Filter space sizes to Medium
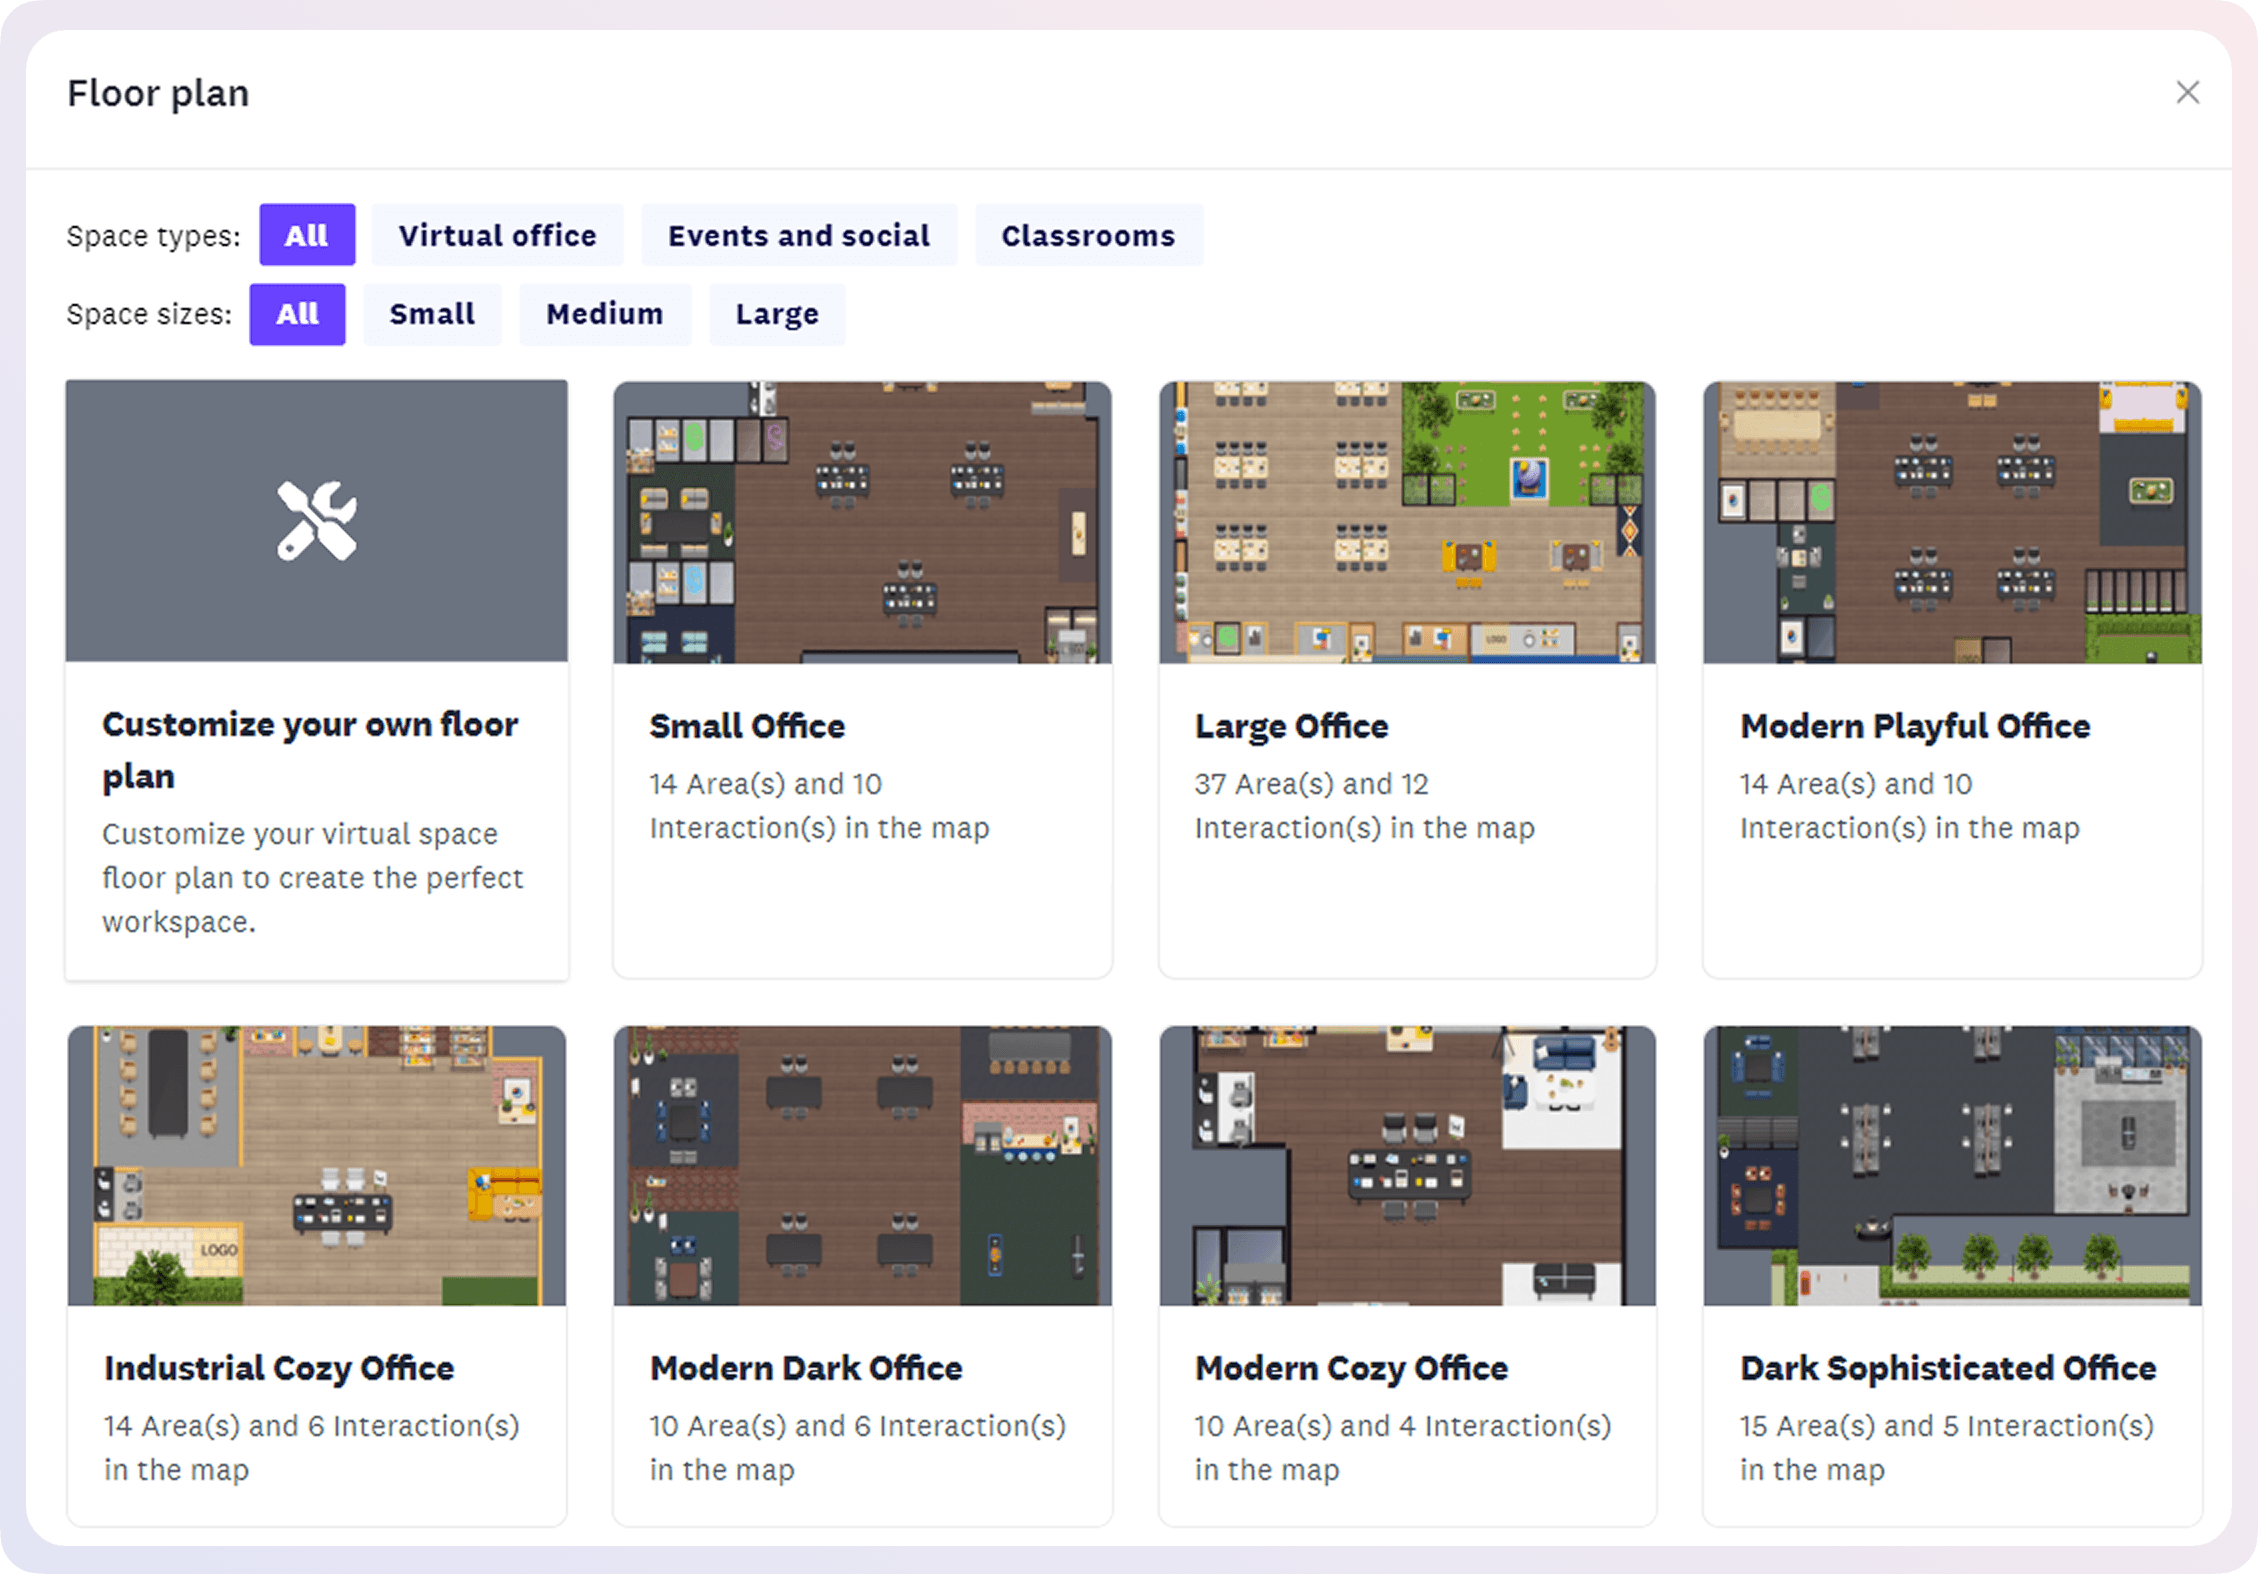 pos(604,314)
